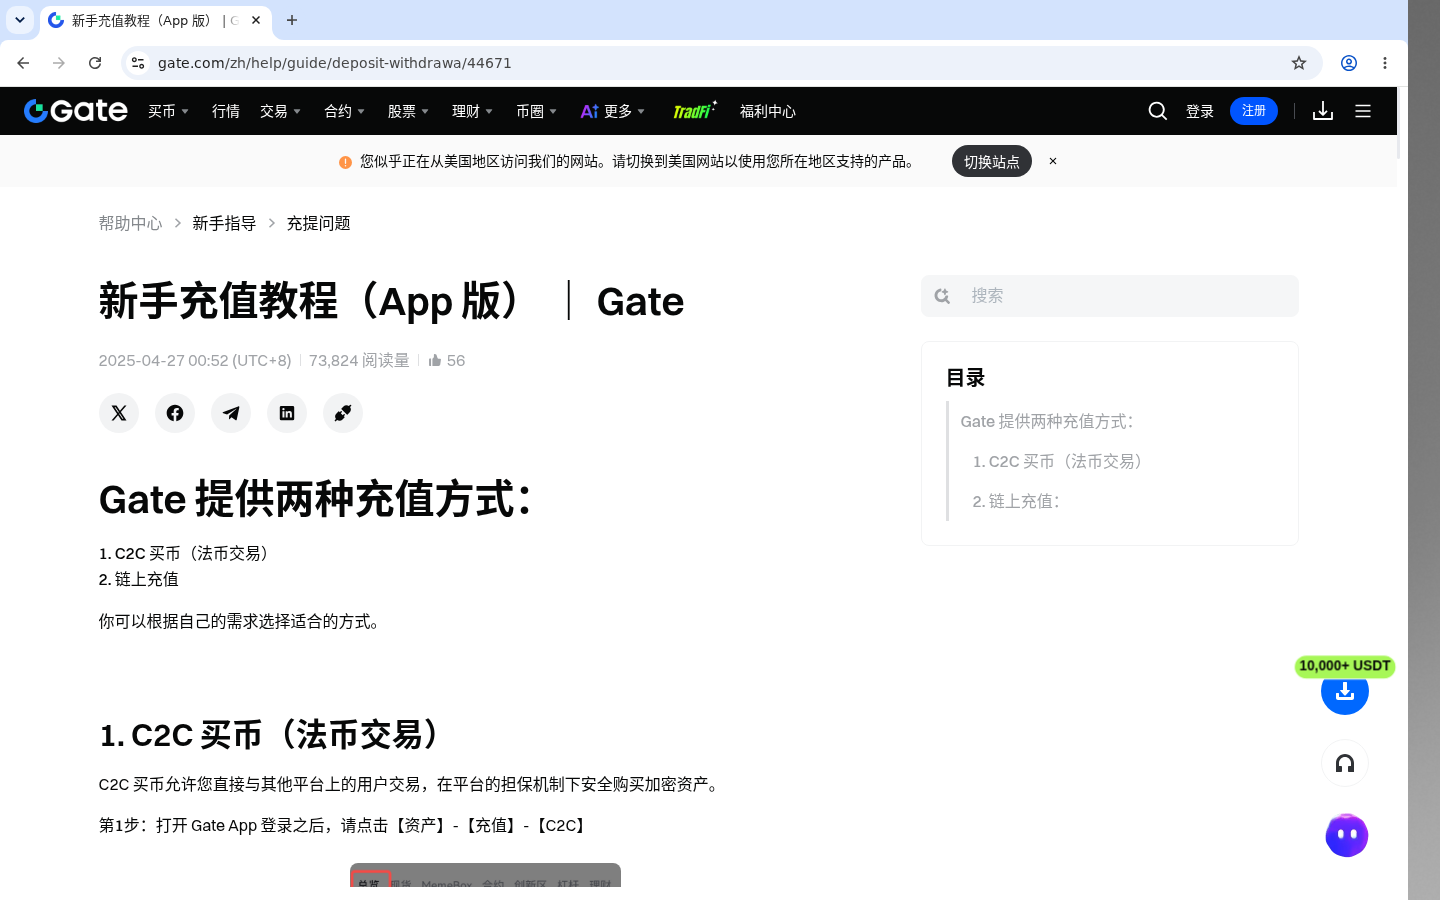Open the TradFi menu item
1440x900 pixels.
[x=694, y=110]
